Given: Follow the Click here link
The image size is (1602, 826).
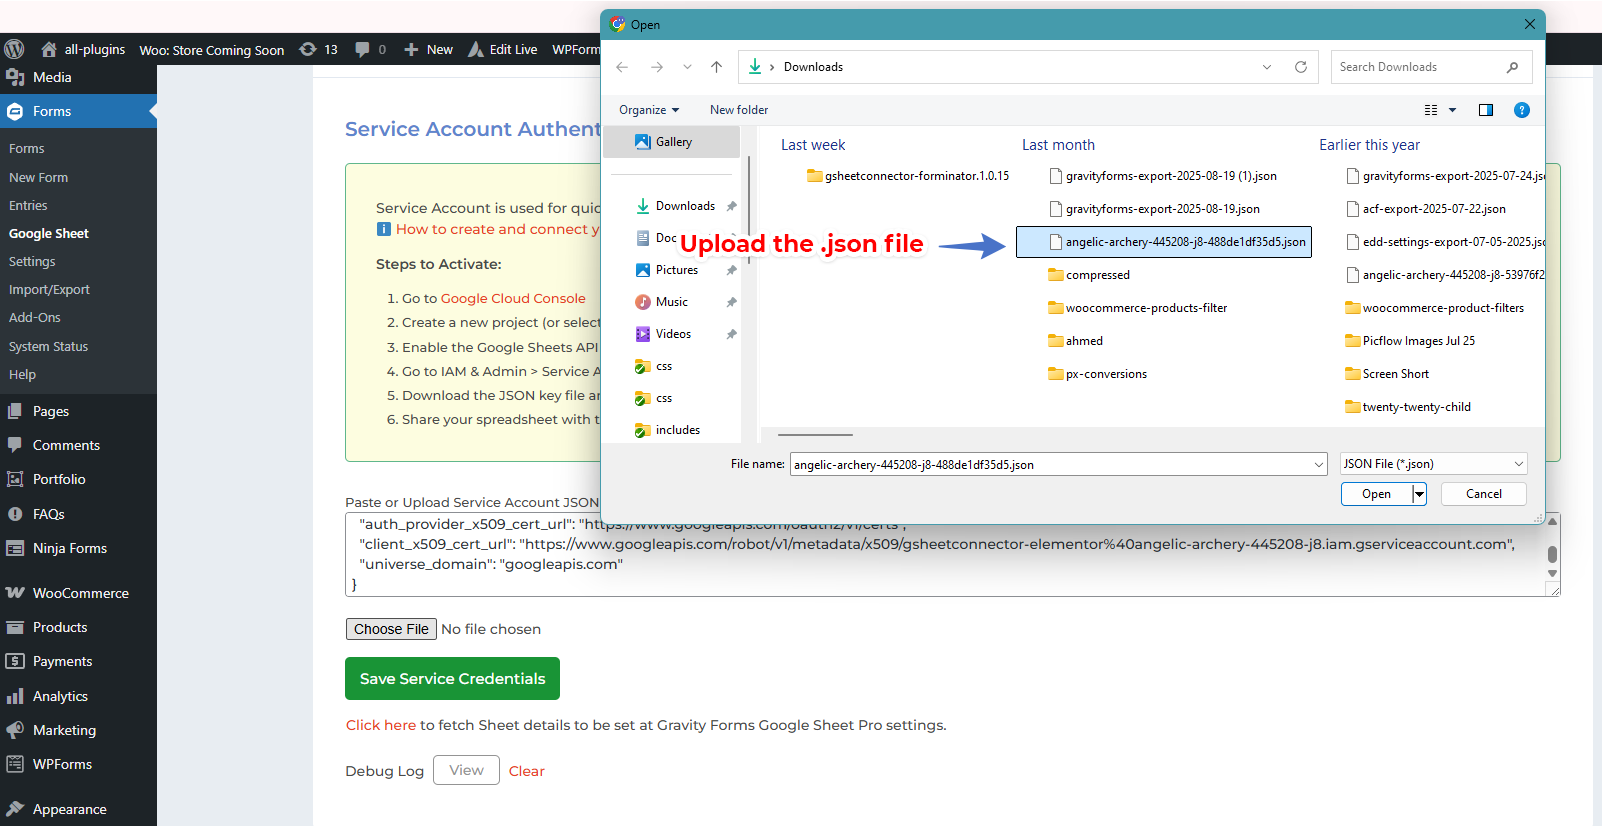Looking at the screenshot, I should click(x=381, y=725).
